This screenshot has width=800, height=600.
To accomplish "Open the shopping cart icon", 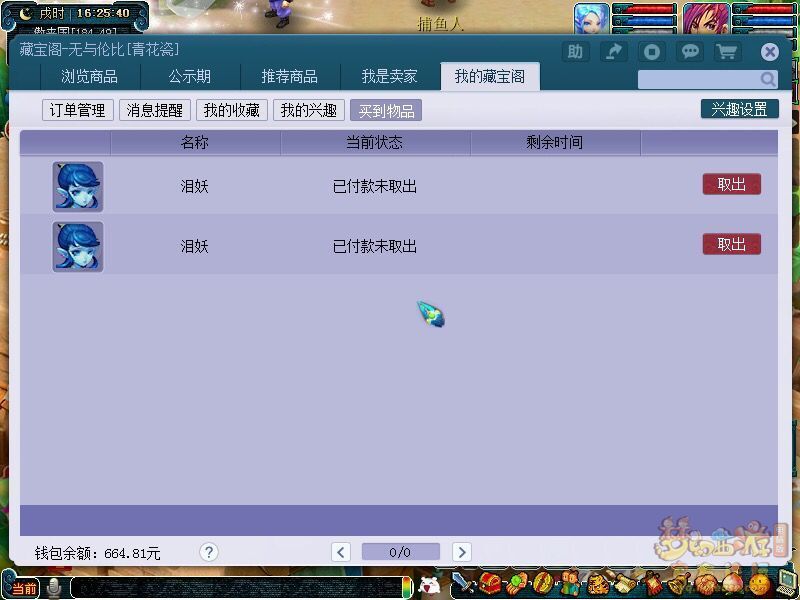I will tap(727, 52).
